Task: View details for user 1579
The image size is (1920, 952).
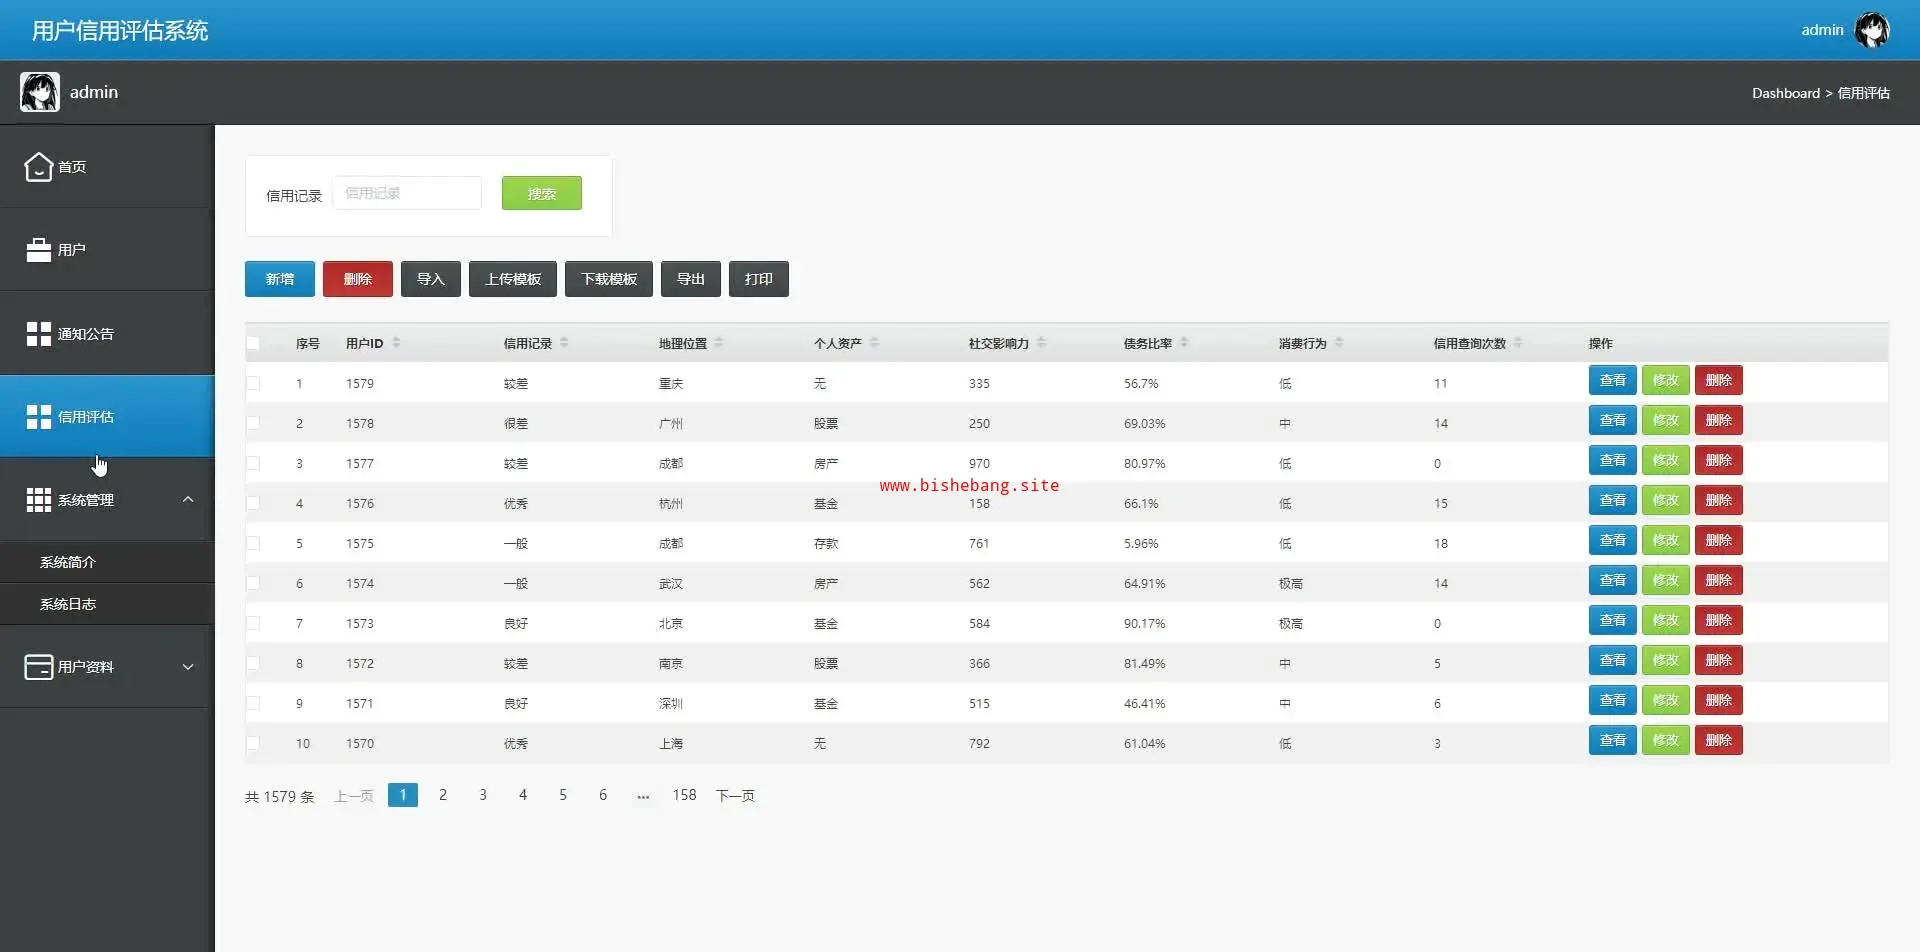Action: tap(1613, 380)
